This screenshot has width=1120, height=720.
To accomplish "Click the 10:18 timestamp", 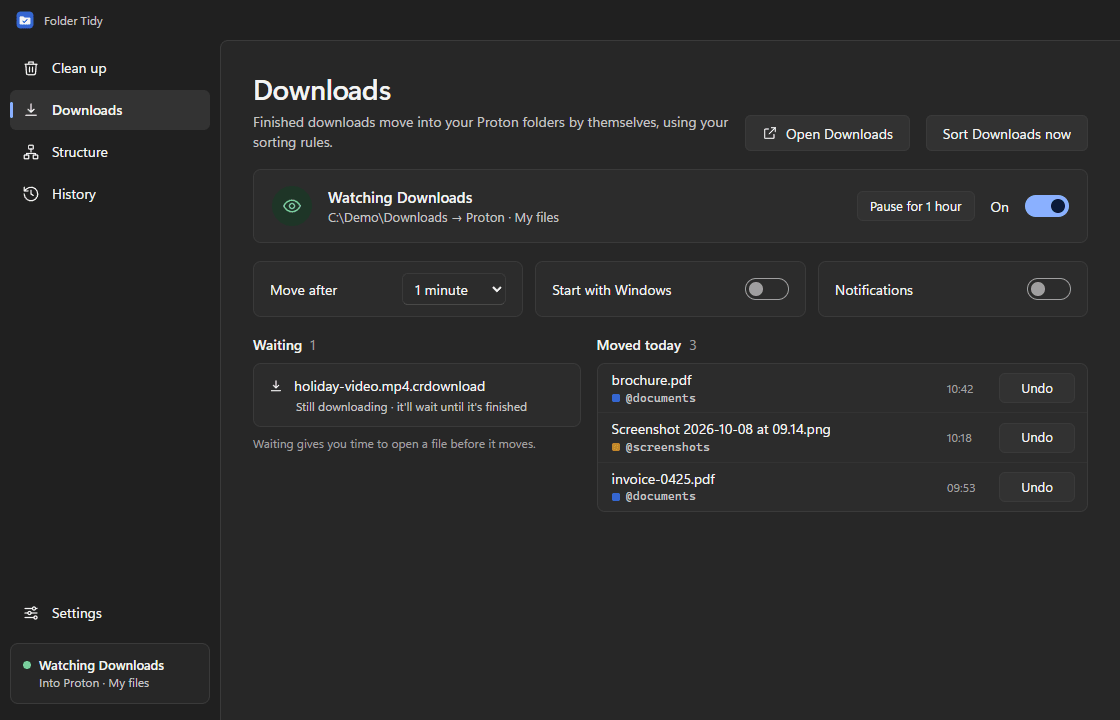I will point(959,439).
